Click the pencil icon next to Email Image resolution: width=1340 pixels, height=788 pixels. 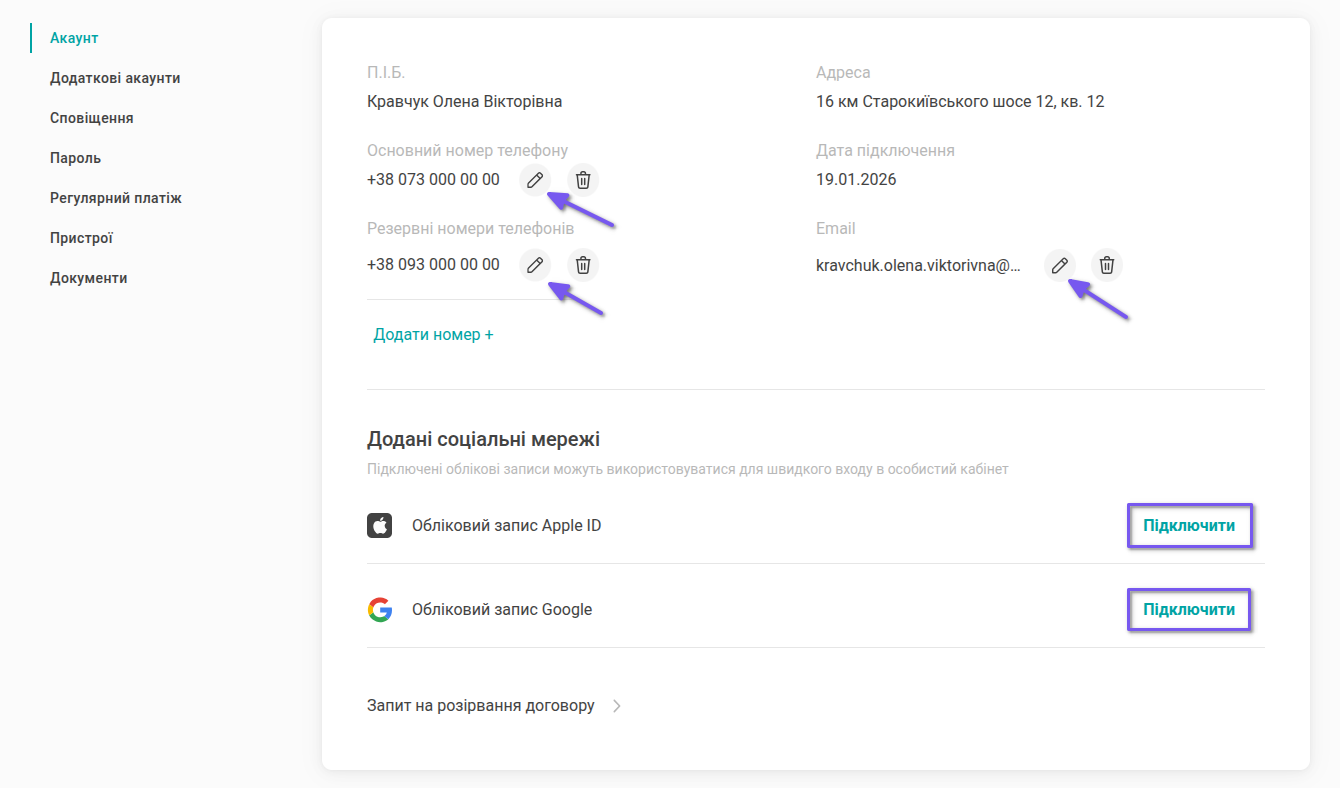[1060, 265]
